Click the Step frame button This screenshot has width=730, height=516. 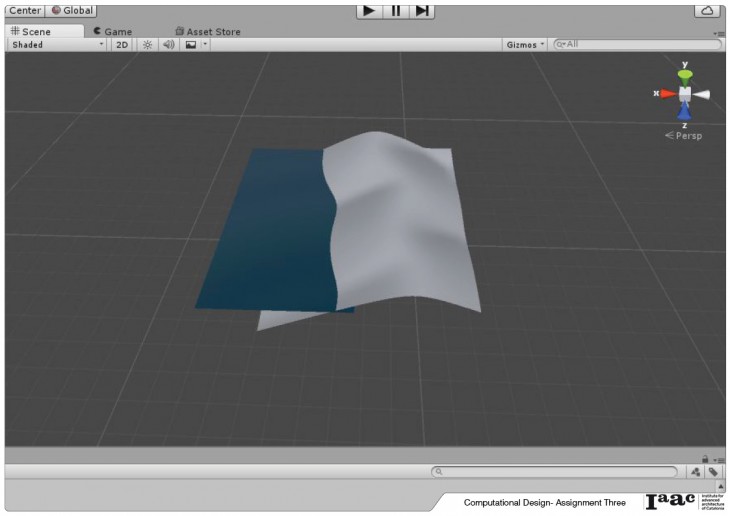point(423,10)
